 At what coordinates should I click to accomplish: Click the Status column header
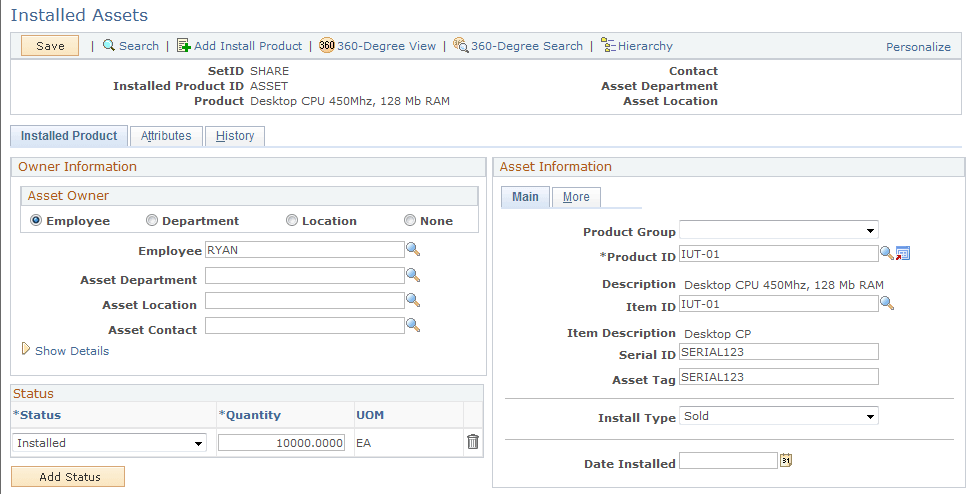(x=37, y=415)
